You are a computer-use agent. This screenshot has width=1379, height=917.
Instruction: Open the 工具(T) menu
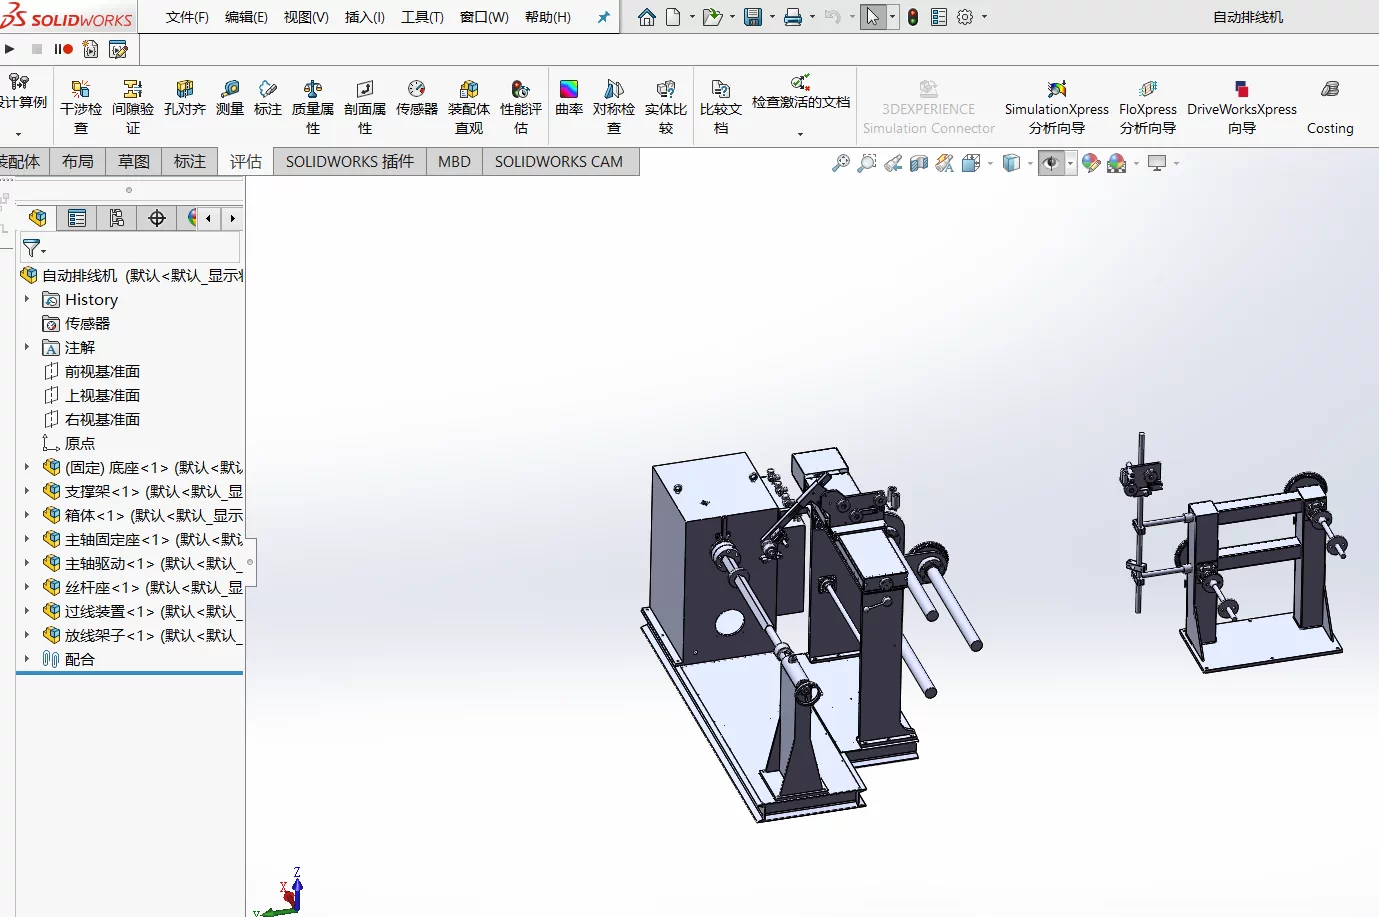pos(422,17)
